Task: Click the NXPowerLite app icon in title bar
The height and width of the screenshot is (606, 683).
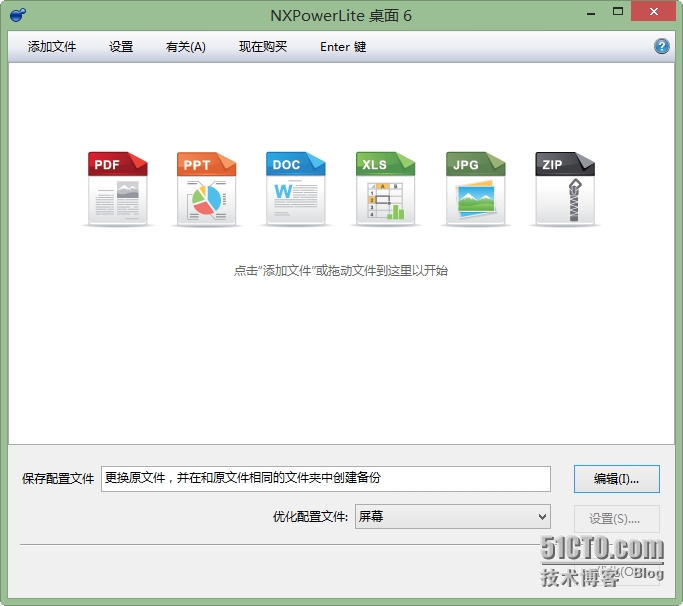Action: point(18,15)
